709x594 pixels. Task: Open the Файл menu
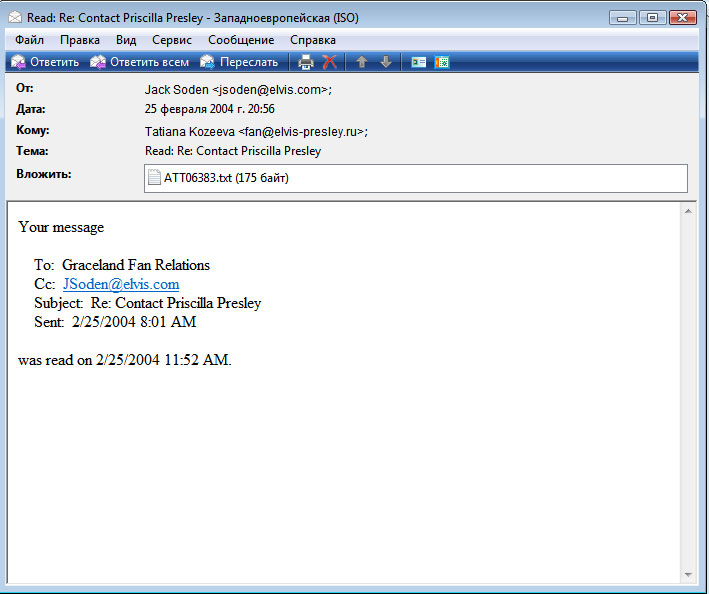[x=29, y=40]
